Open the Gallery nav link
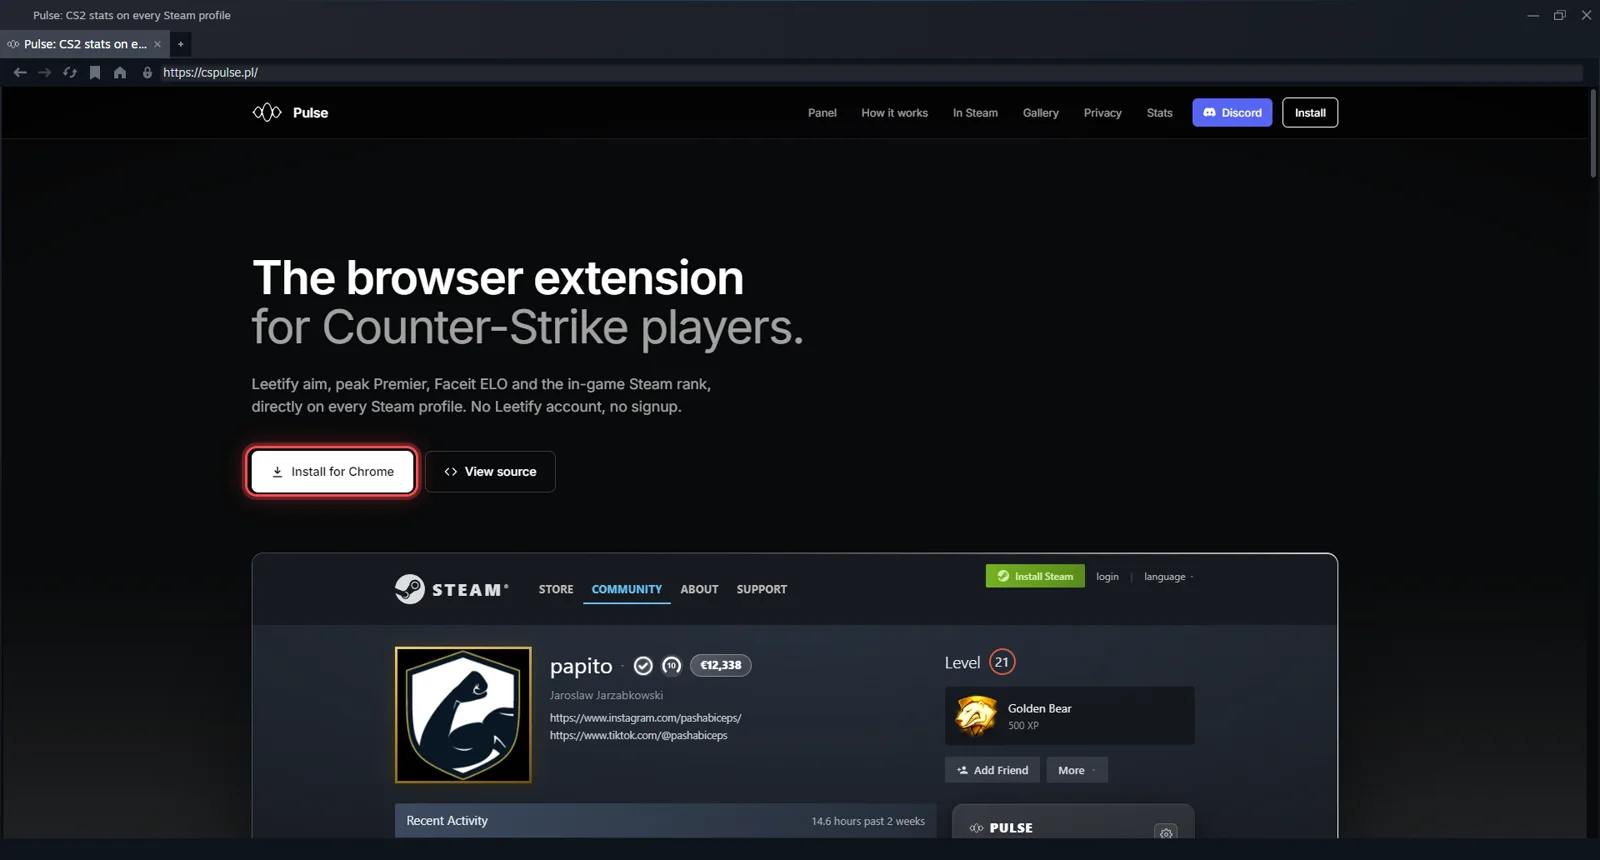Image resolution: width=1600 pixels, height=860 pixels. (x=1040, y=113)
